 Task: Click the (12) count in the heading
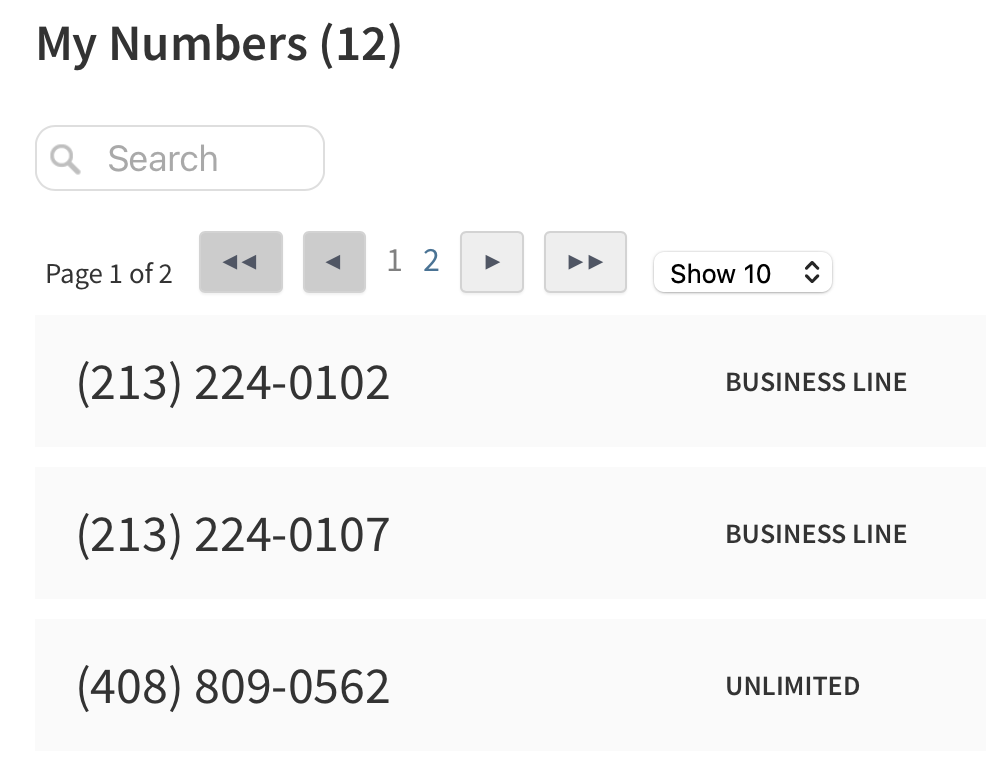(x=361, y=44)
